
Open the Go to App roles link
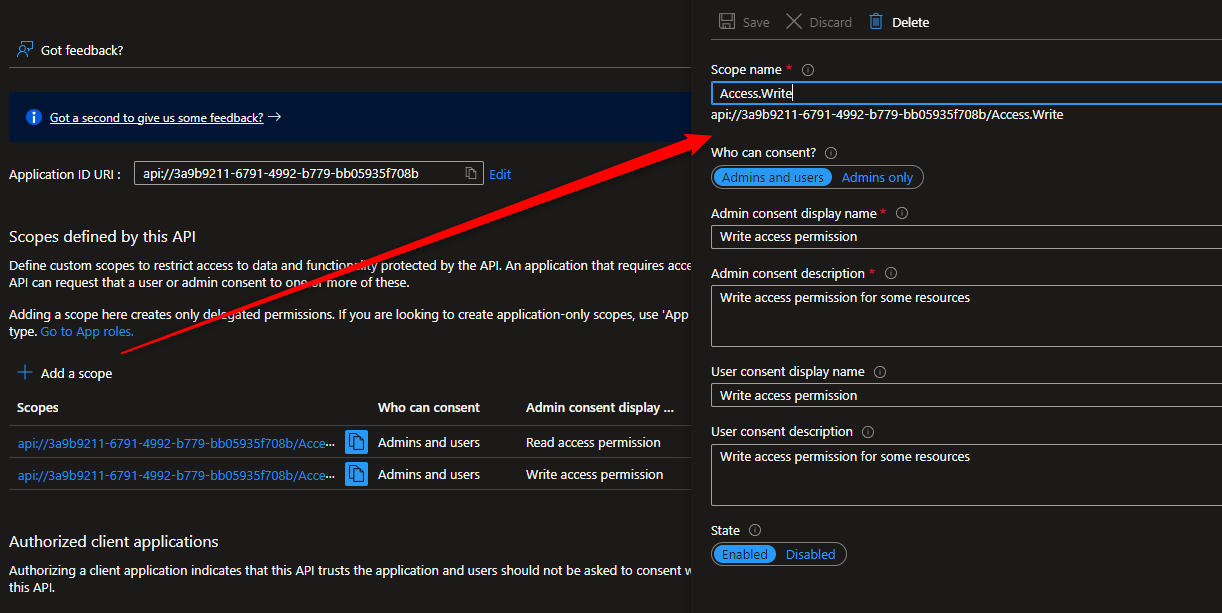point(87,331)
